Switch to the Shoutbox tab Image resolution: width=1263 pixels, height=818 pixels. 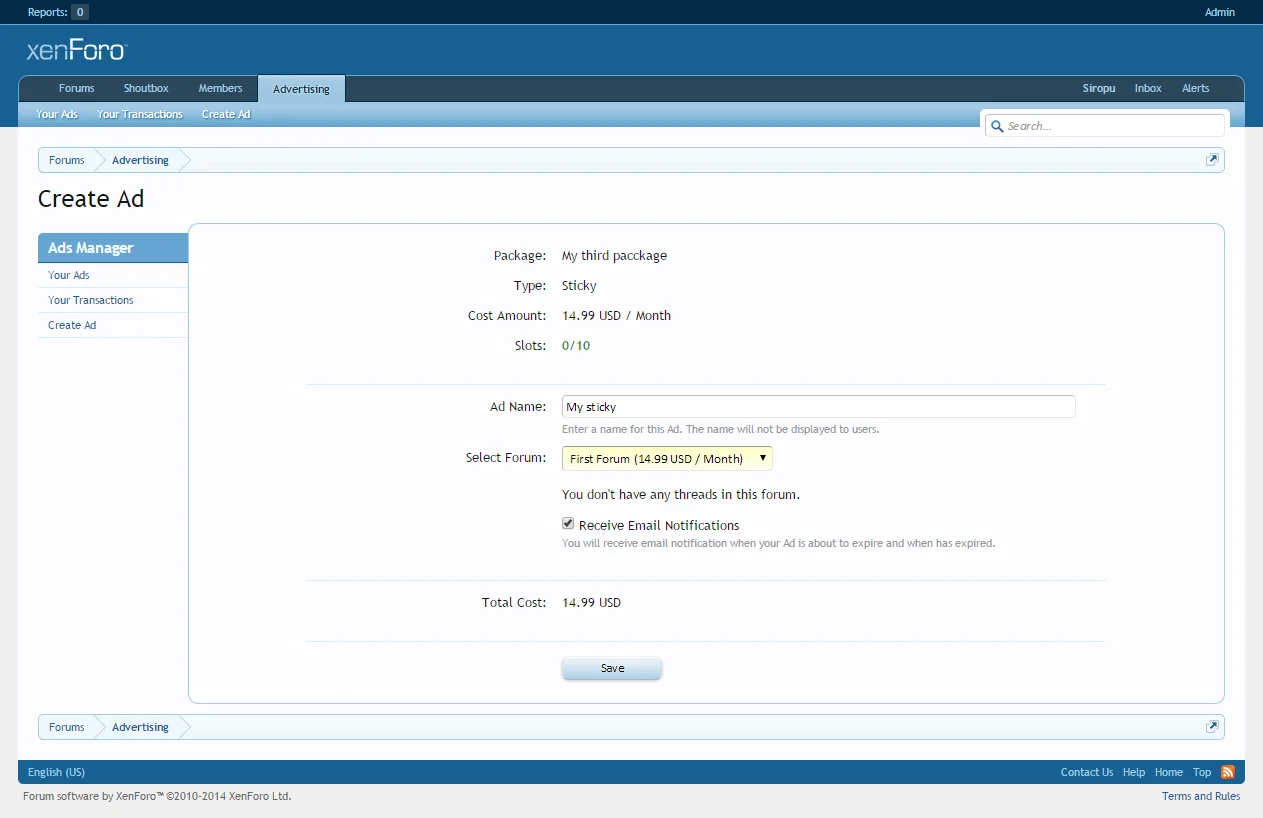click(145, 88)
